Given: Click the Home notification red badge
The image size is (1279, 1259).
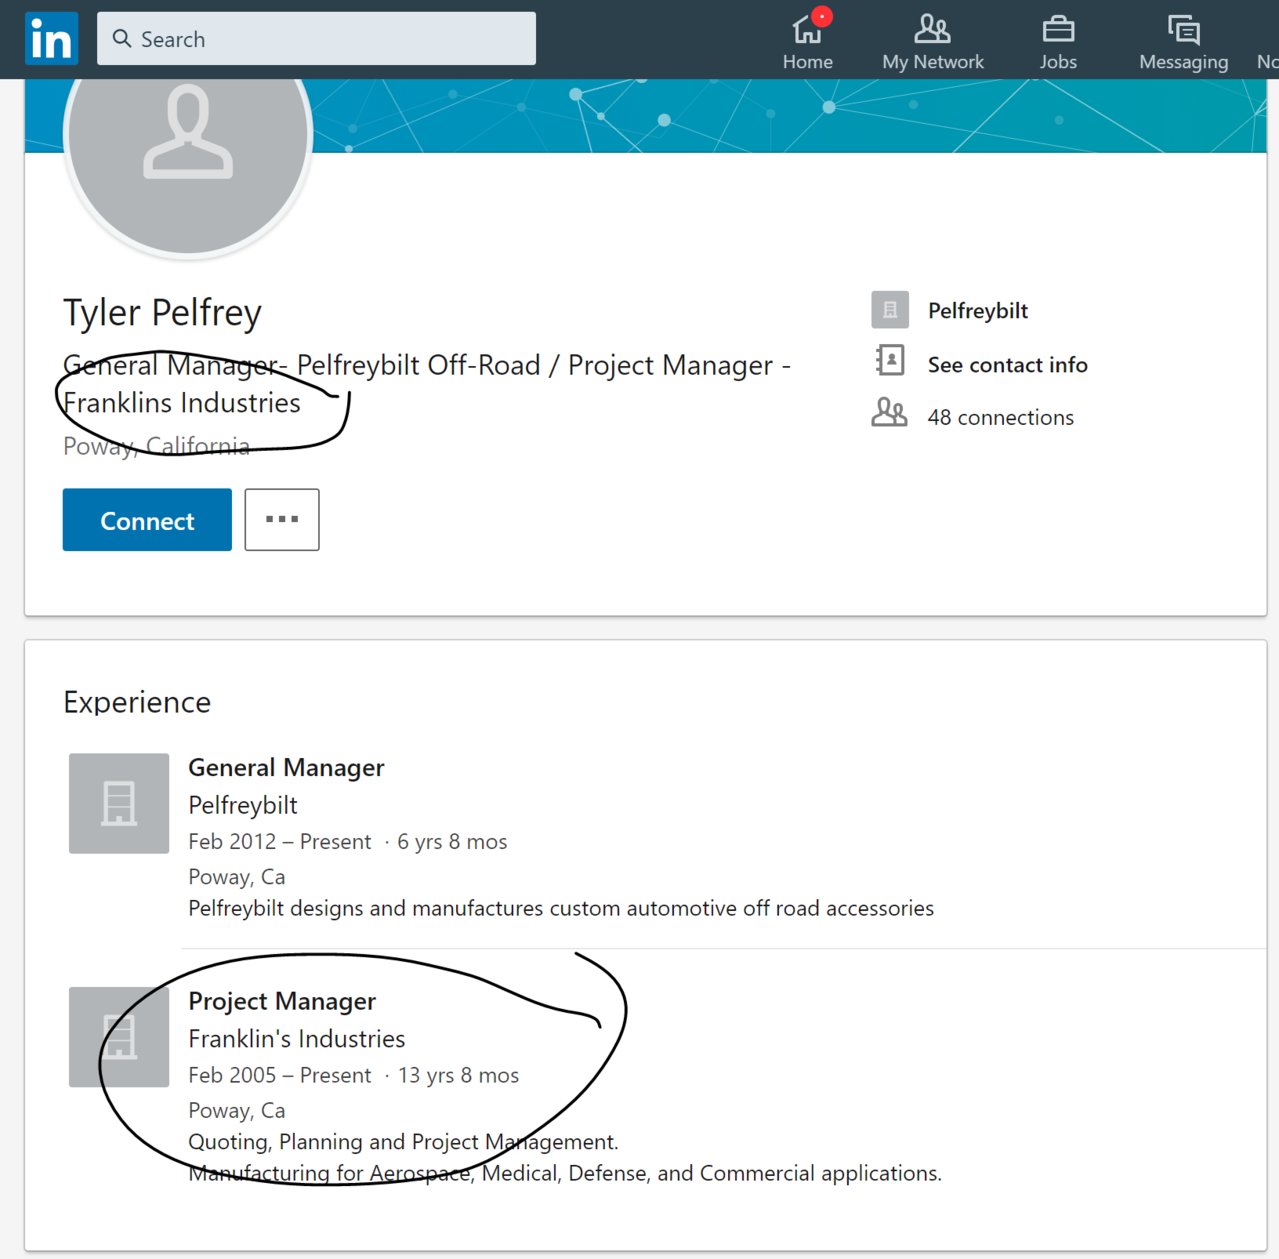Looking at the screenshot, I should 822,17.
